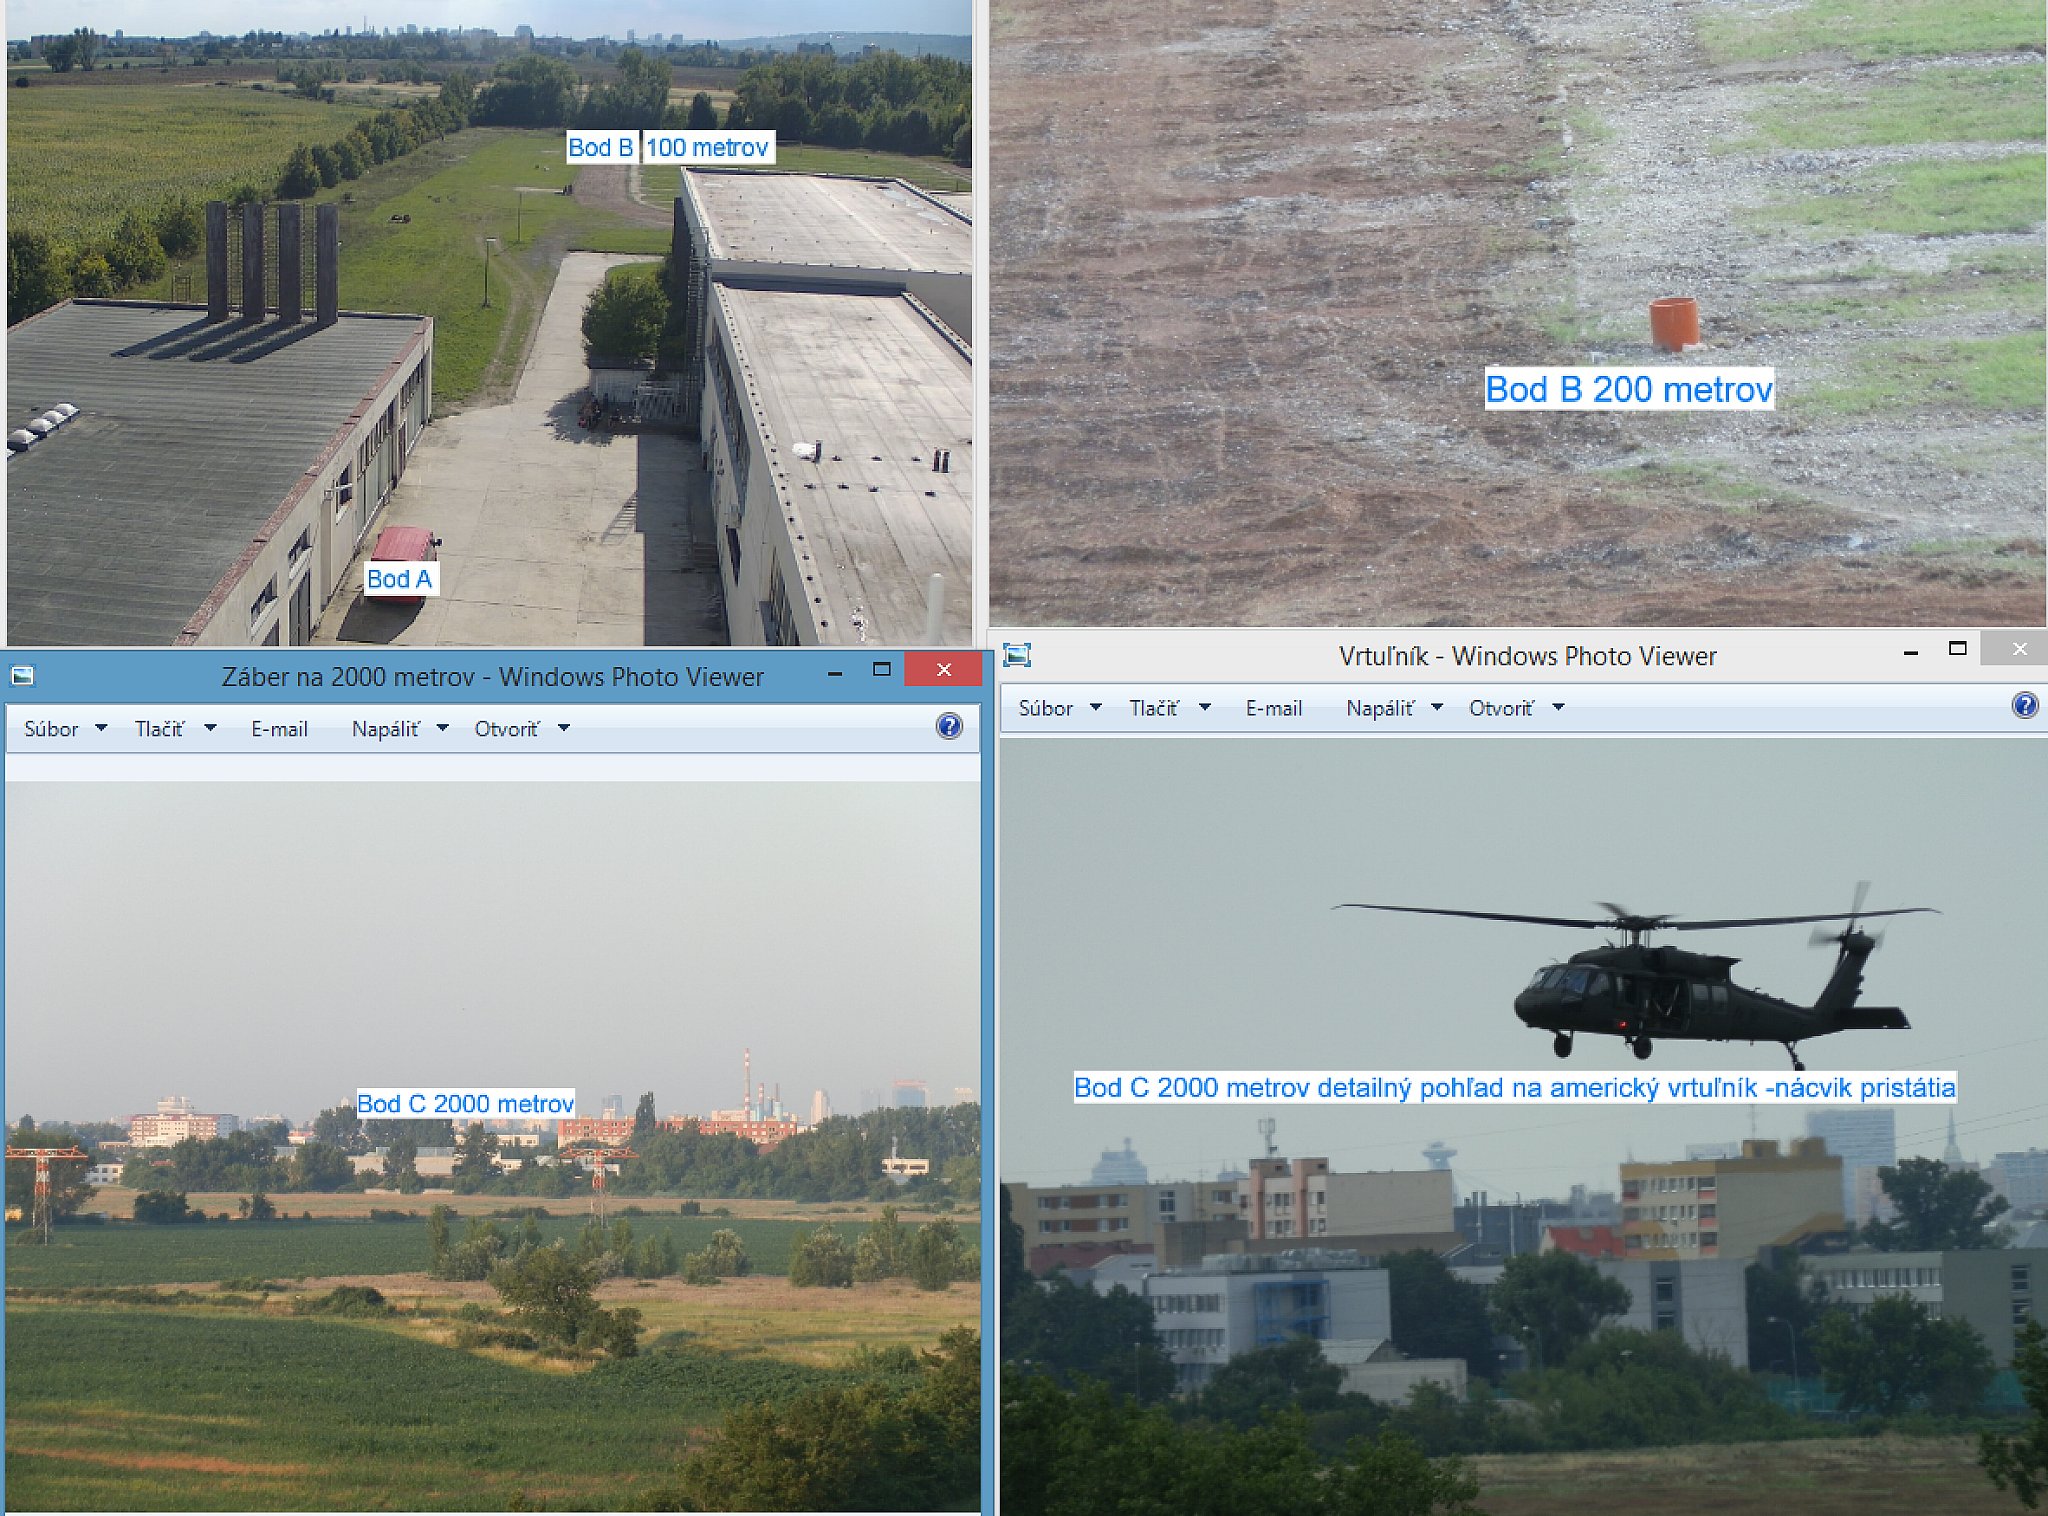Screen dimensions: 2048x1516
Task: Click Photo Viewer app icon in Vrtuľník title bar
Action: [1017, 655]
